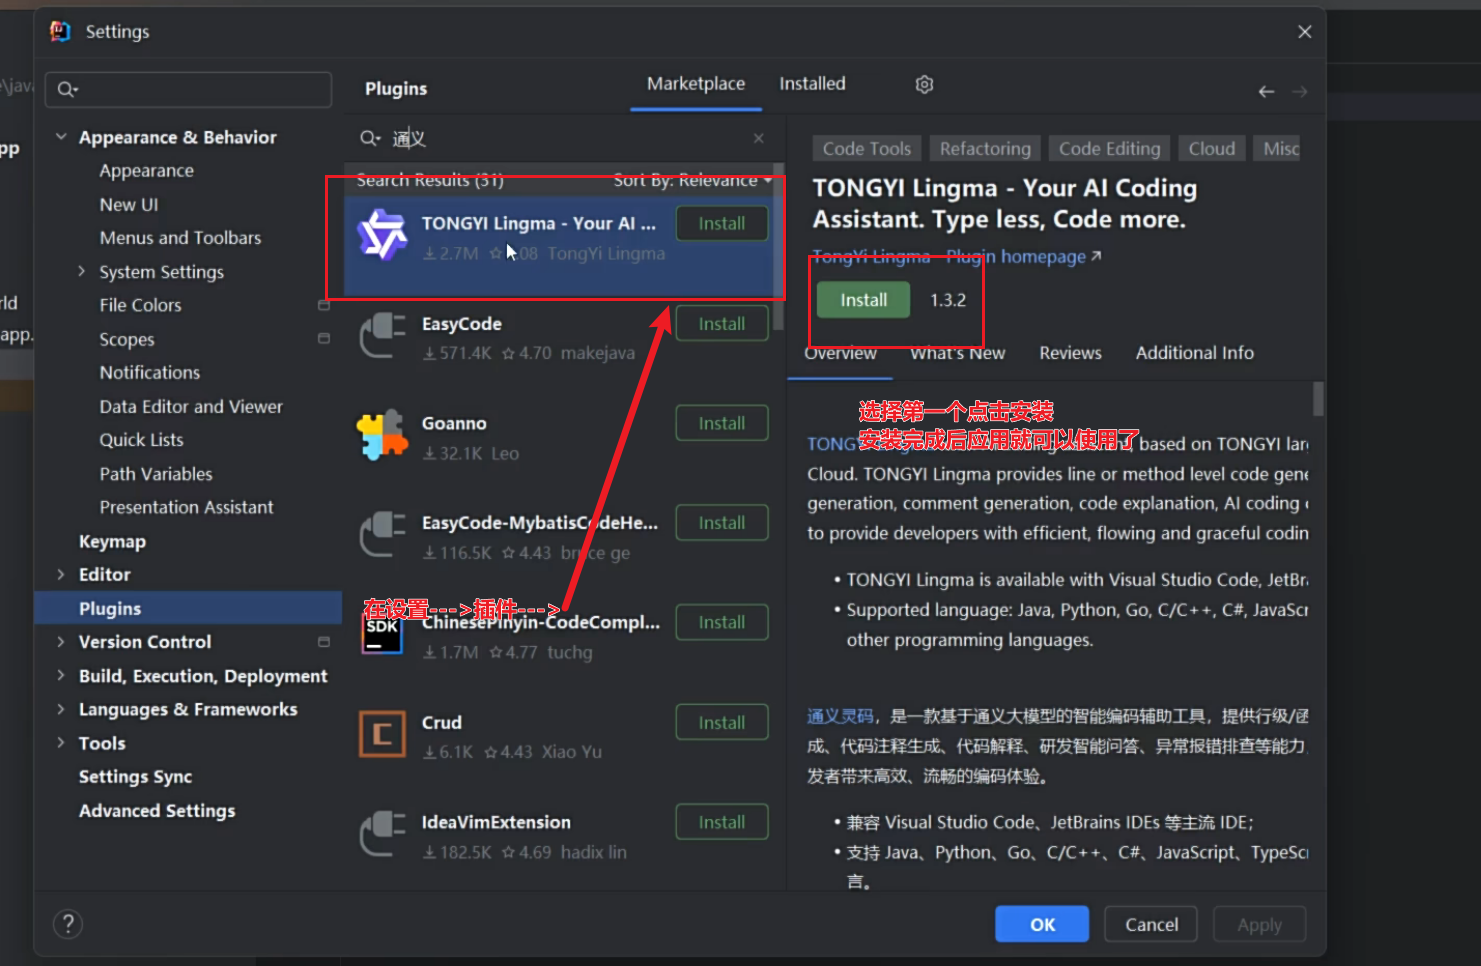Image resolution: width=1481 pixels, height=966 pixels.
Task: Close the Settings dialog
Action: point(1305,32)
